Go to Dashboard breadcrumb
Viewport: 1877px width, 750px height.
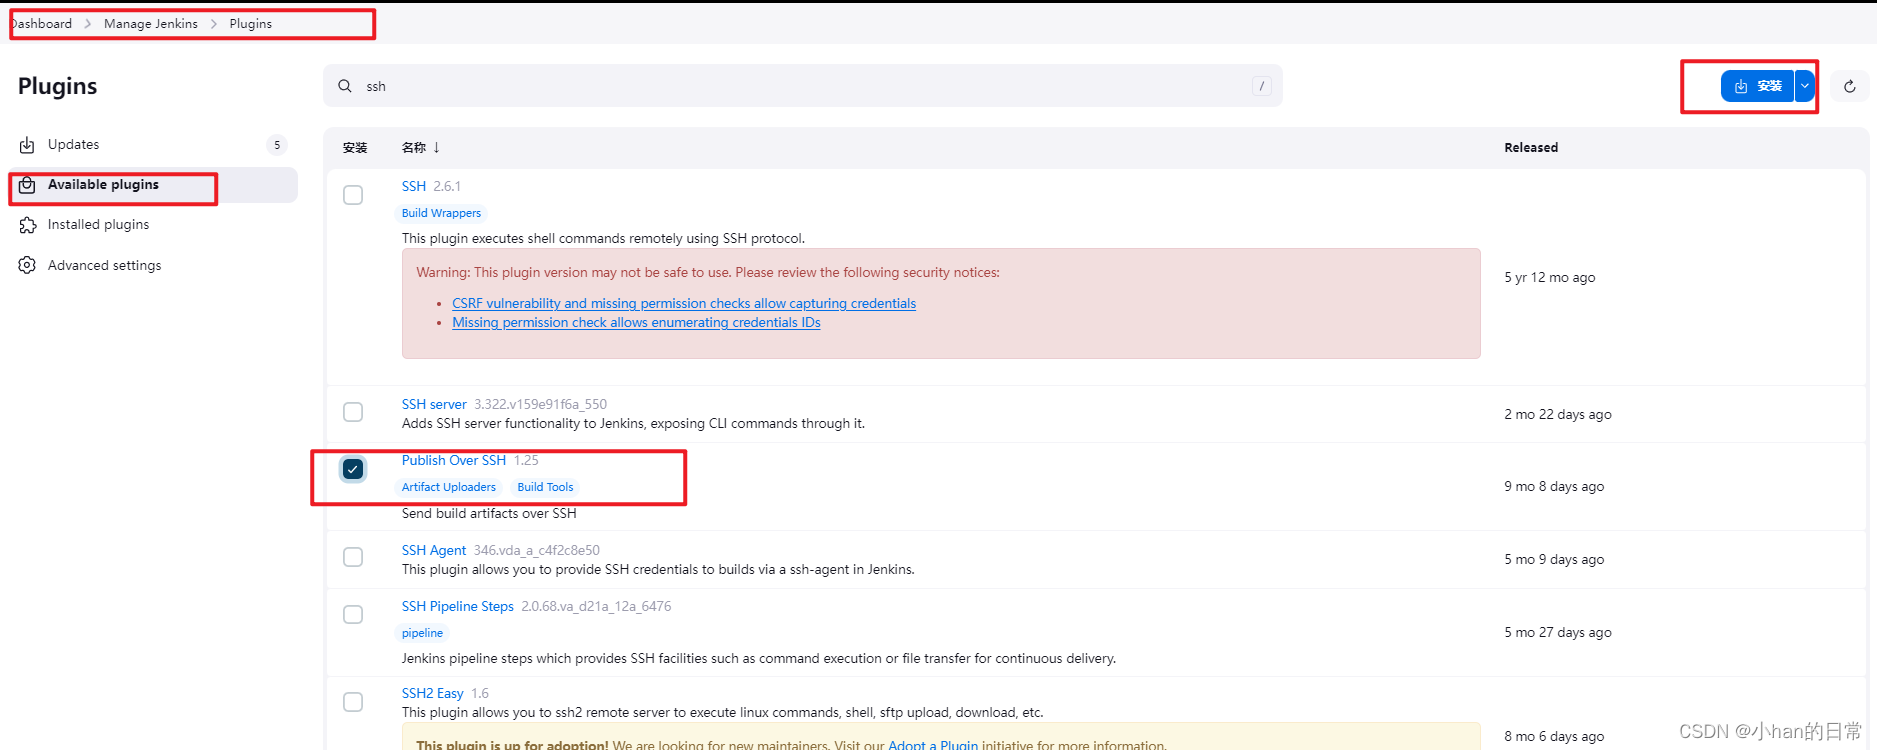(41, 23)
